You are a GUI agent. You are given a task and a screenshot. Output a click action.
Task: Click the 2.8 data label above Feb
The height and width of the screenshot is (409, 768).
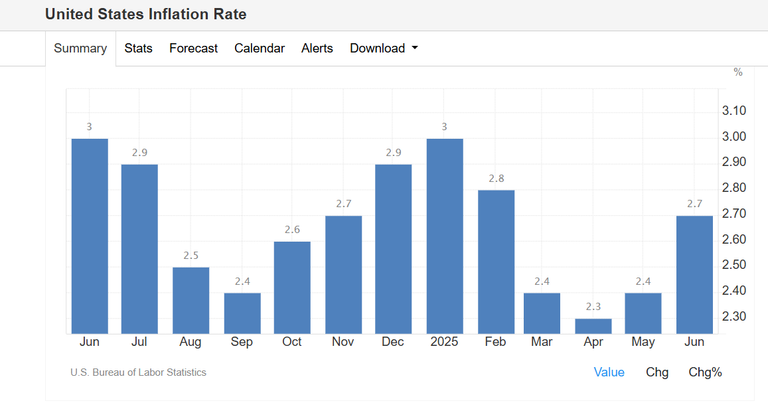click(x=496, y=178)
